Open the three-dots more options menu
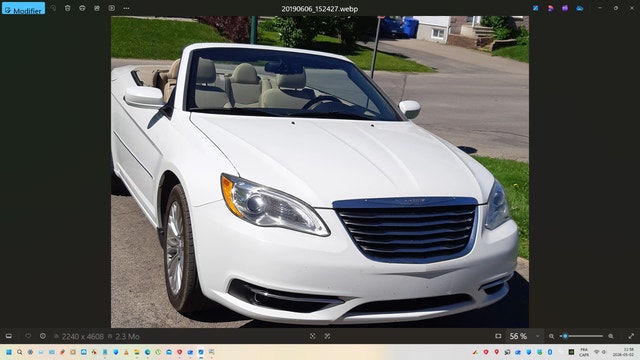The image size is (640, 360). (x=127, y=8)
